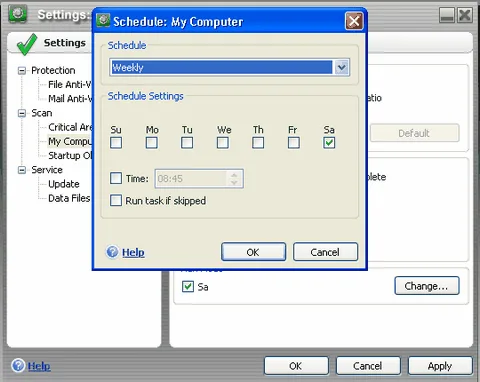Collapse the Scan tree node
480x382 pixels.
(x=22, y=113)
